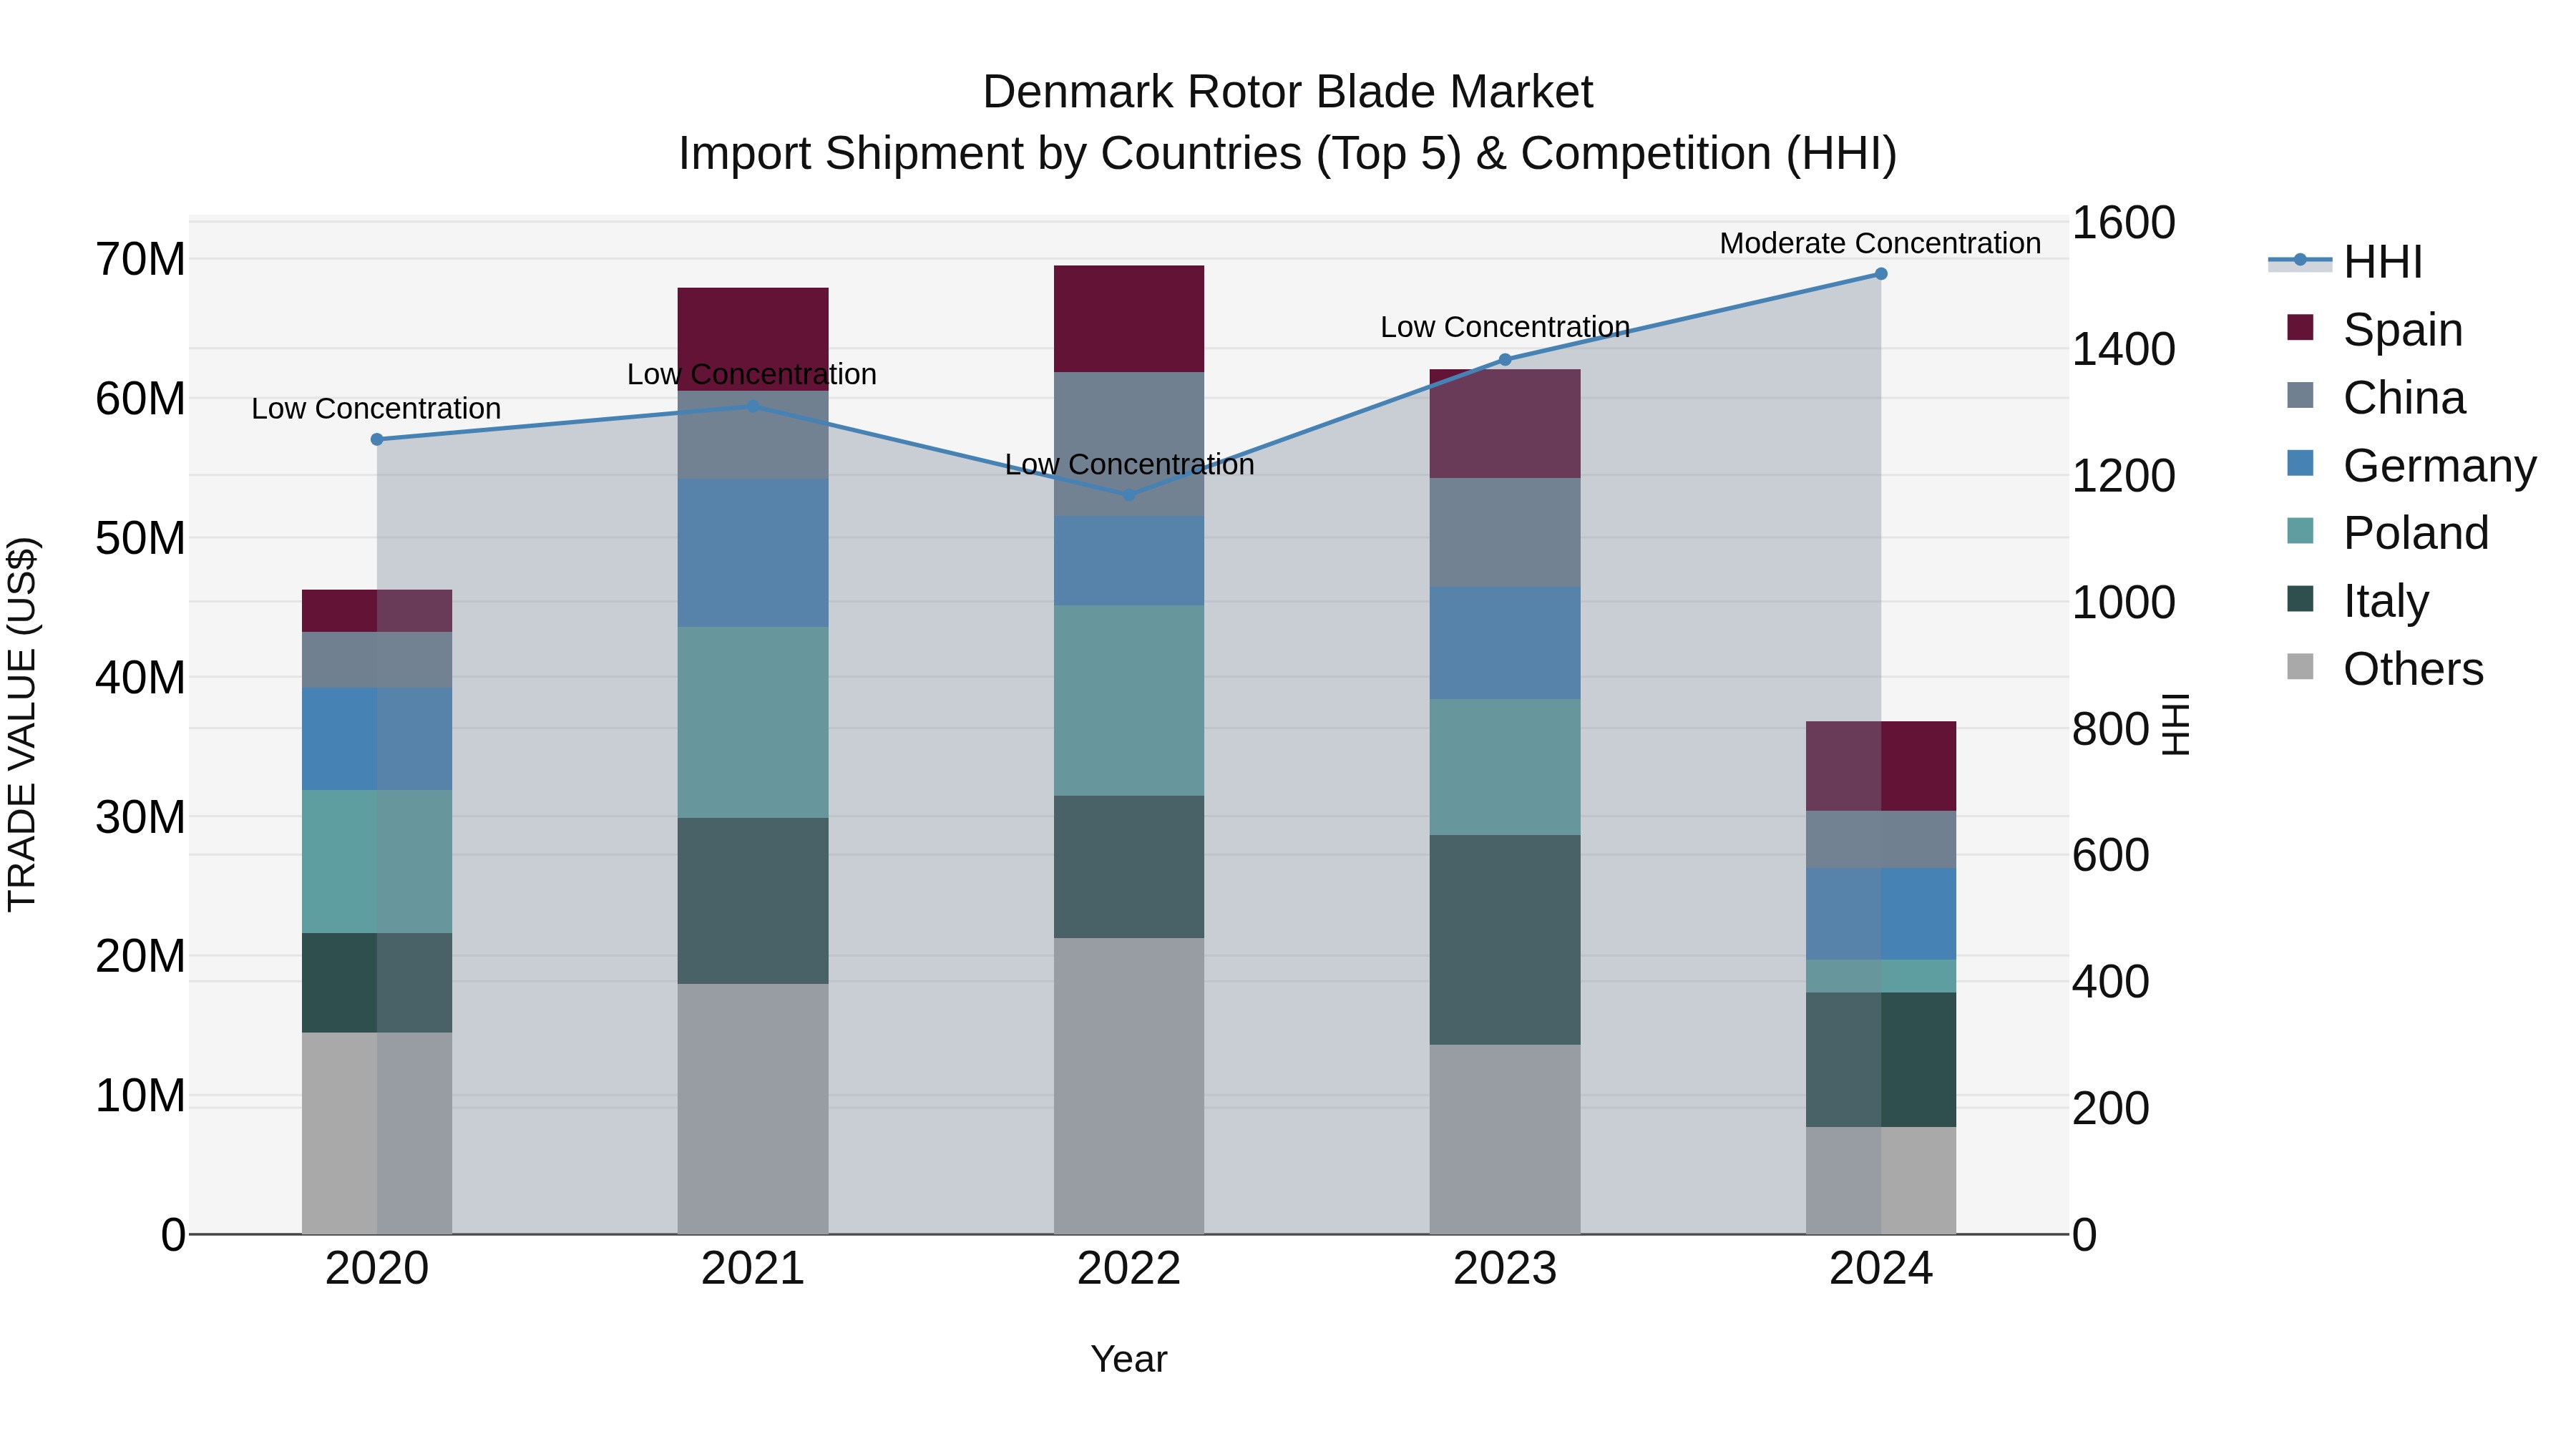Image resolution: width=2576 pixels, height=1449 pixels.
Task: Click the Low Concentration label at 2021
Action: (752, 374)
